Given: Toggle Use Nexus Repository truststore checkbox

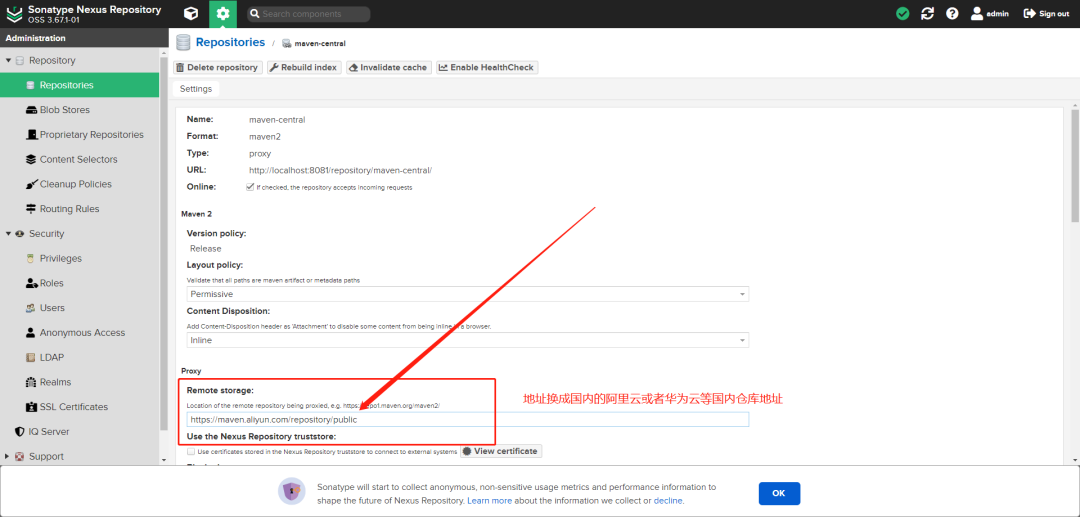Looking at the screenshot, I should [191, 452].
